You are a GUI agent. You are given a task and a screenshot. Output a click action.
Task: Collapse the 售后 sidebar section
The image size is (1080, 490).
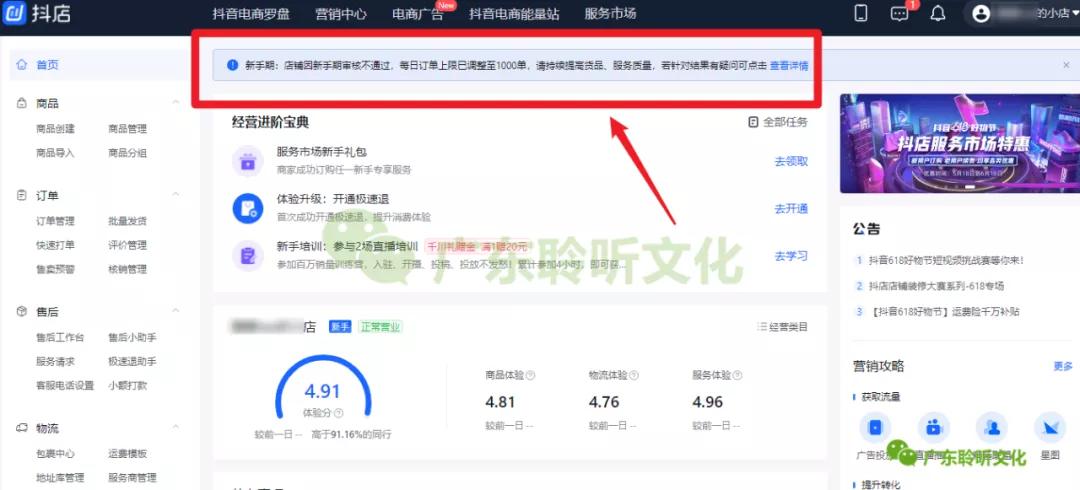(176, 311)
